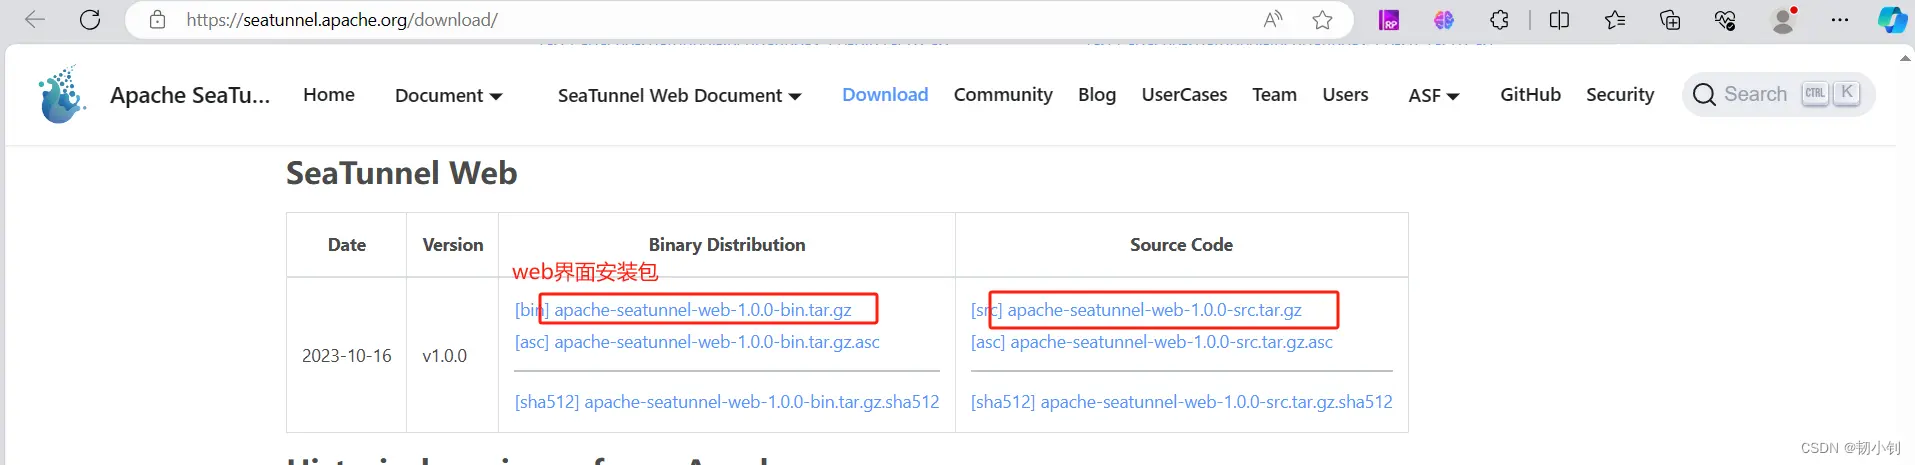Toggle split screen icon

tap(1559, 20)
